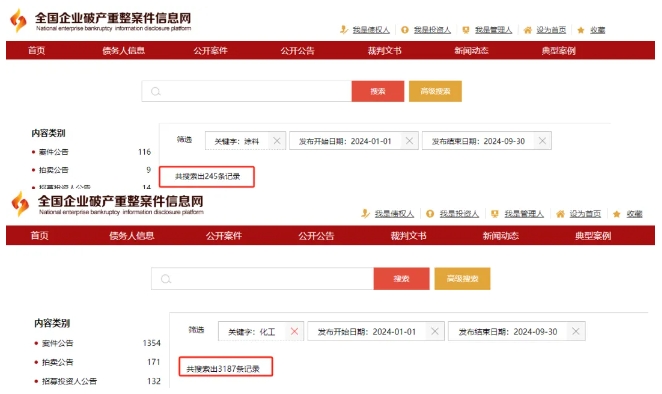The width and height of the screenshot is (662, 394).
Task: Click the house icon beside 设为首页 on the 化工 page
Action: point(560,214)
